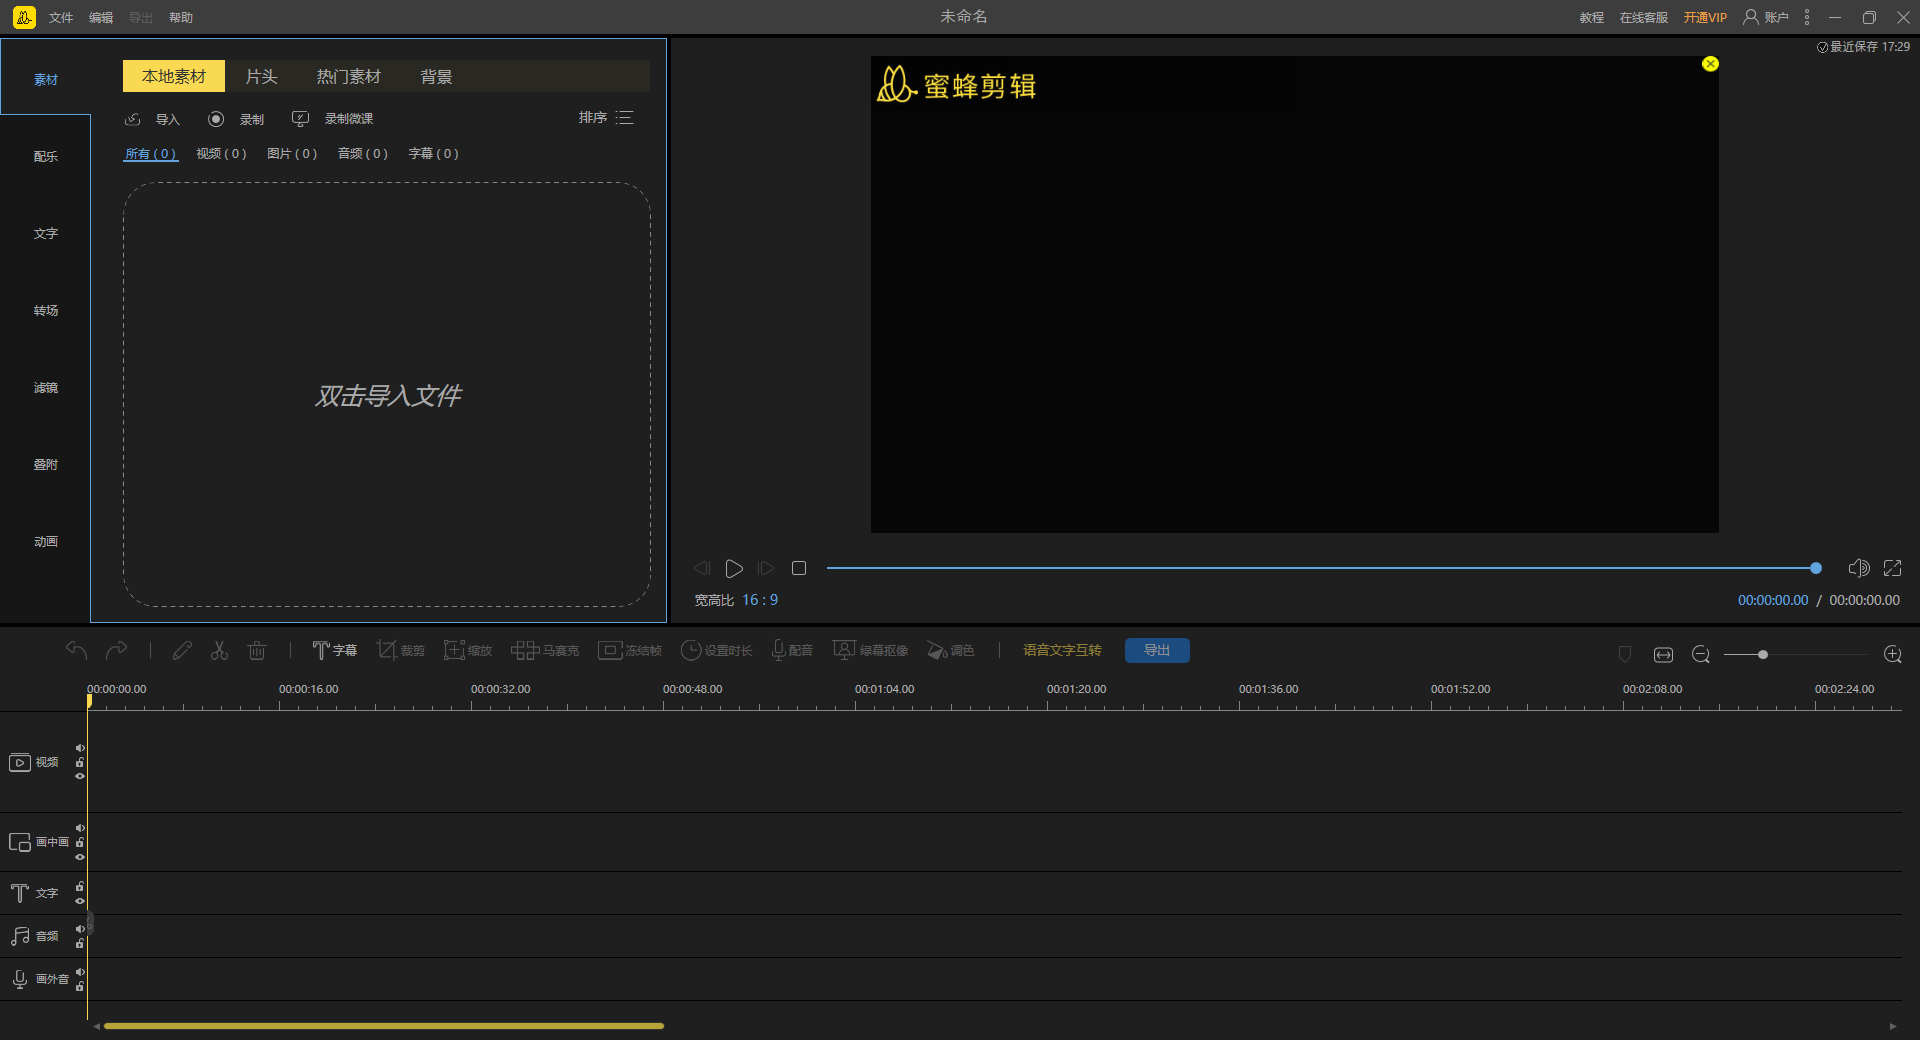Click the blue 导出 export button

coord(1156,651)
